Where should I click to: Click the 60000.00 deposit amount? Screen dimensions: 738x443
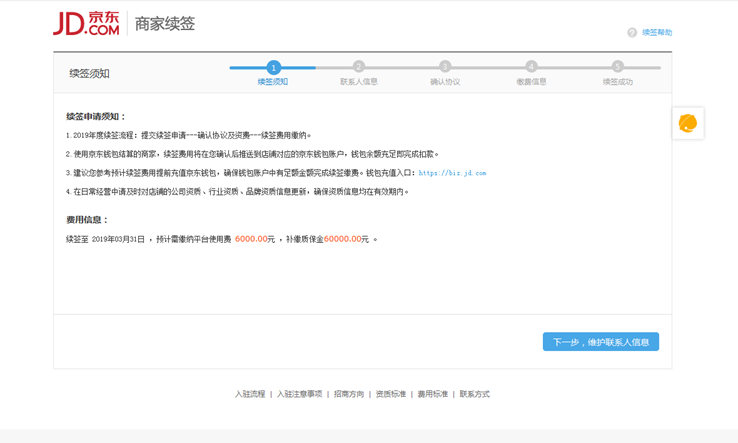[x=343, y=239]
